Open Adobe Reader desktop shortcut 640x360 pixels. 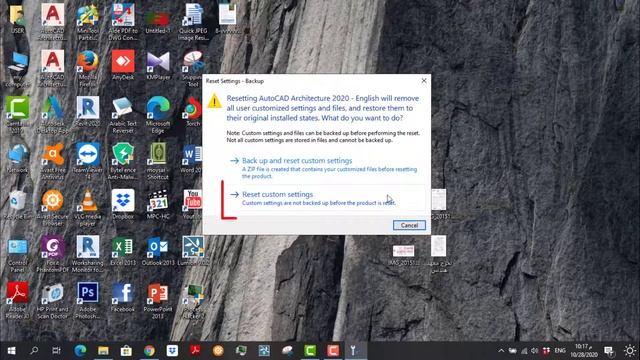[x=17, y=301]
